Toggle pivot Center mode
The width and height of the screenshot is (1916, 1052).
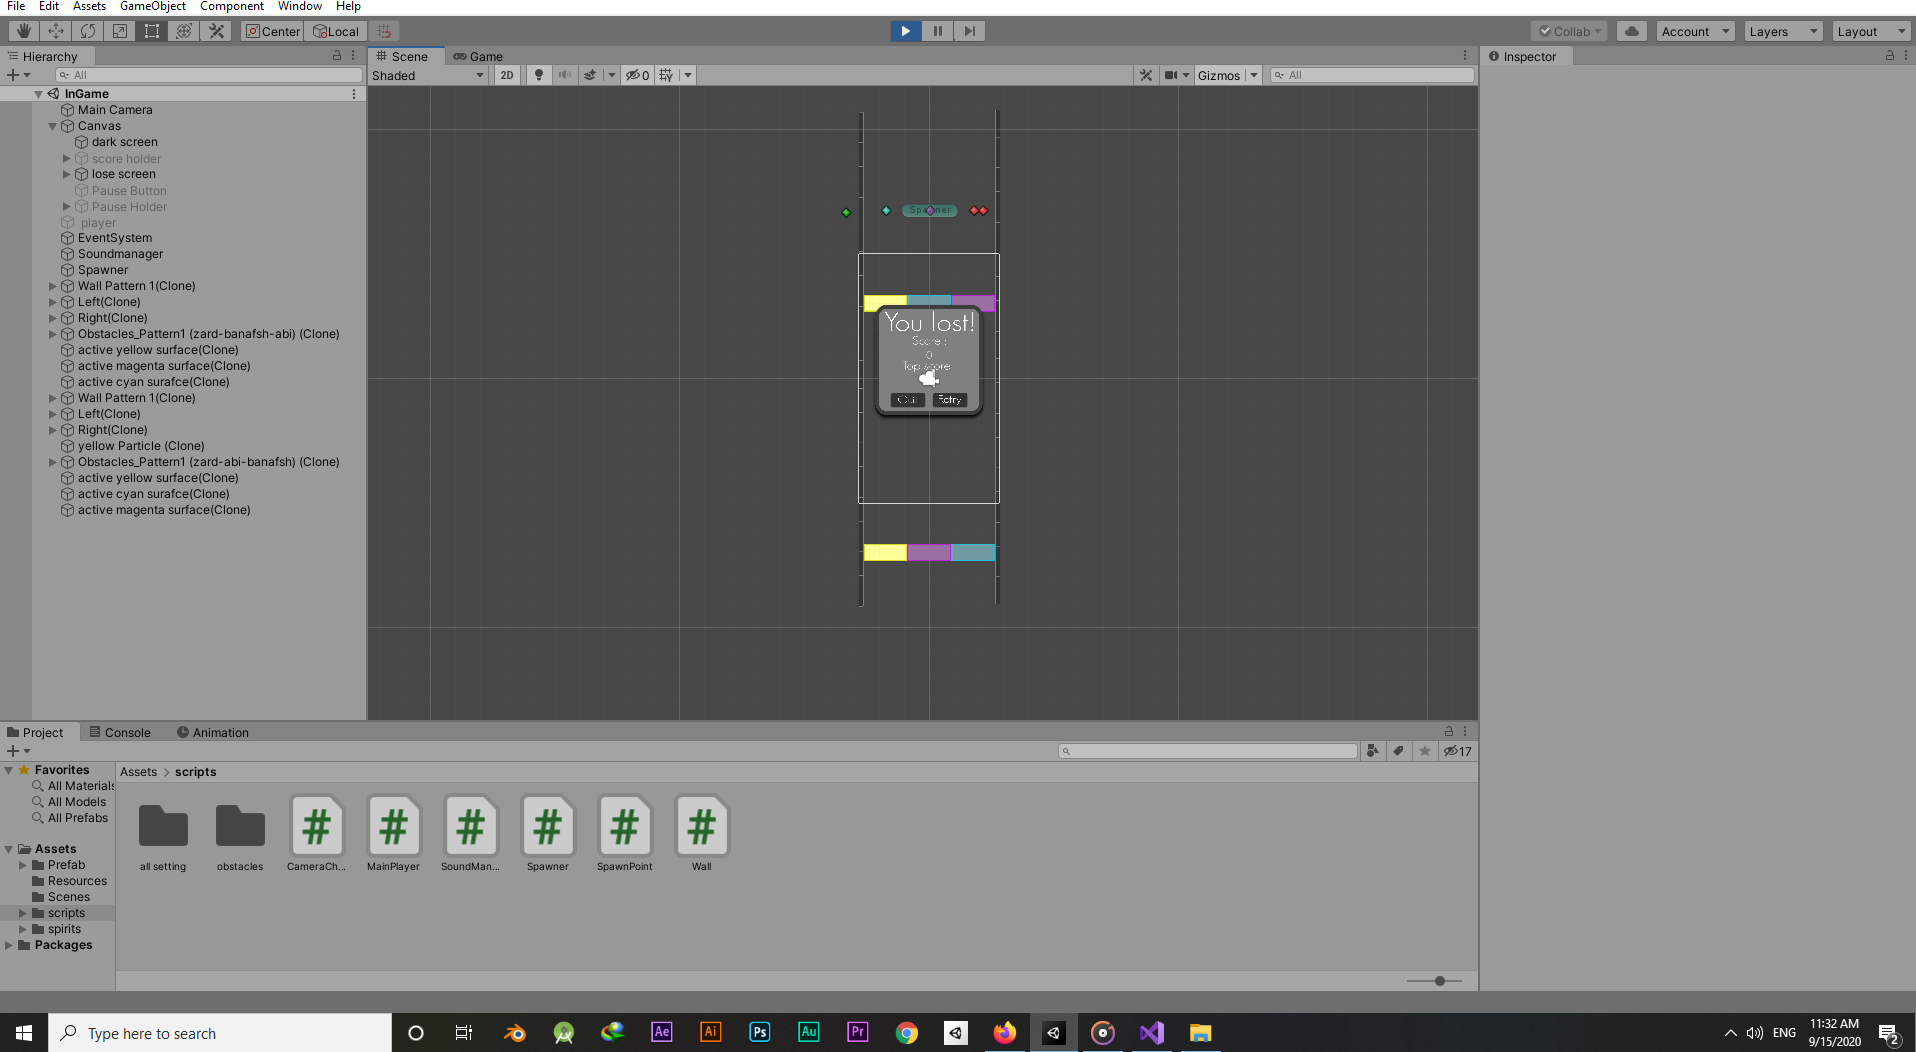click(x=272, y=31)
